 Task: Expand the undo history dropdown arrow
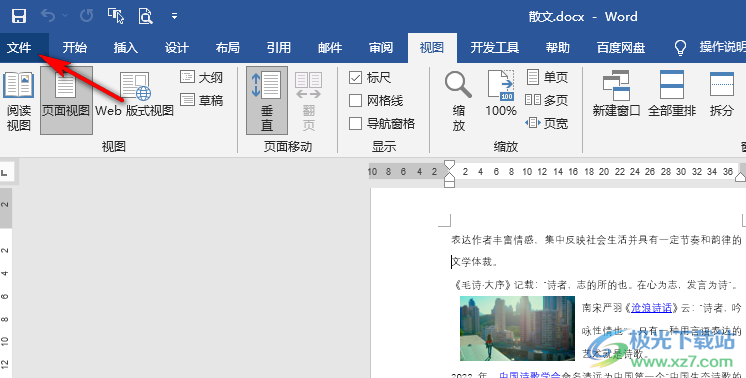click(x=65, y=16)
